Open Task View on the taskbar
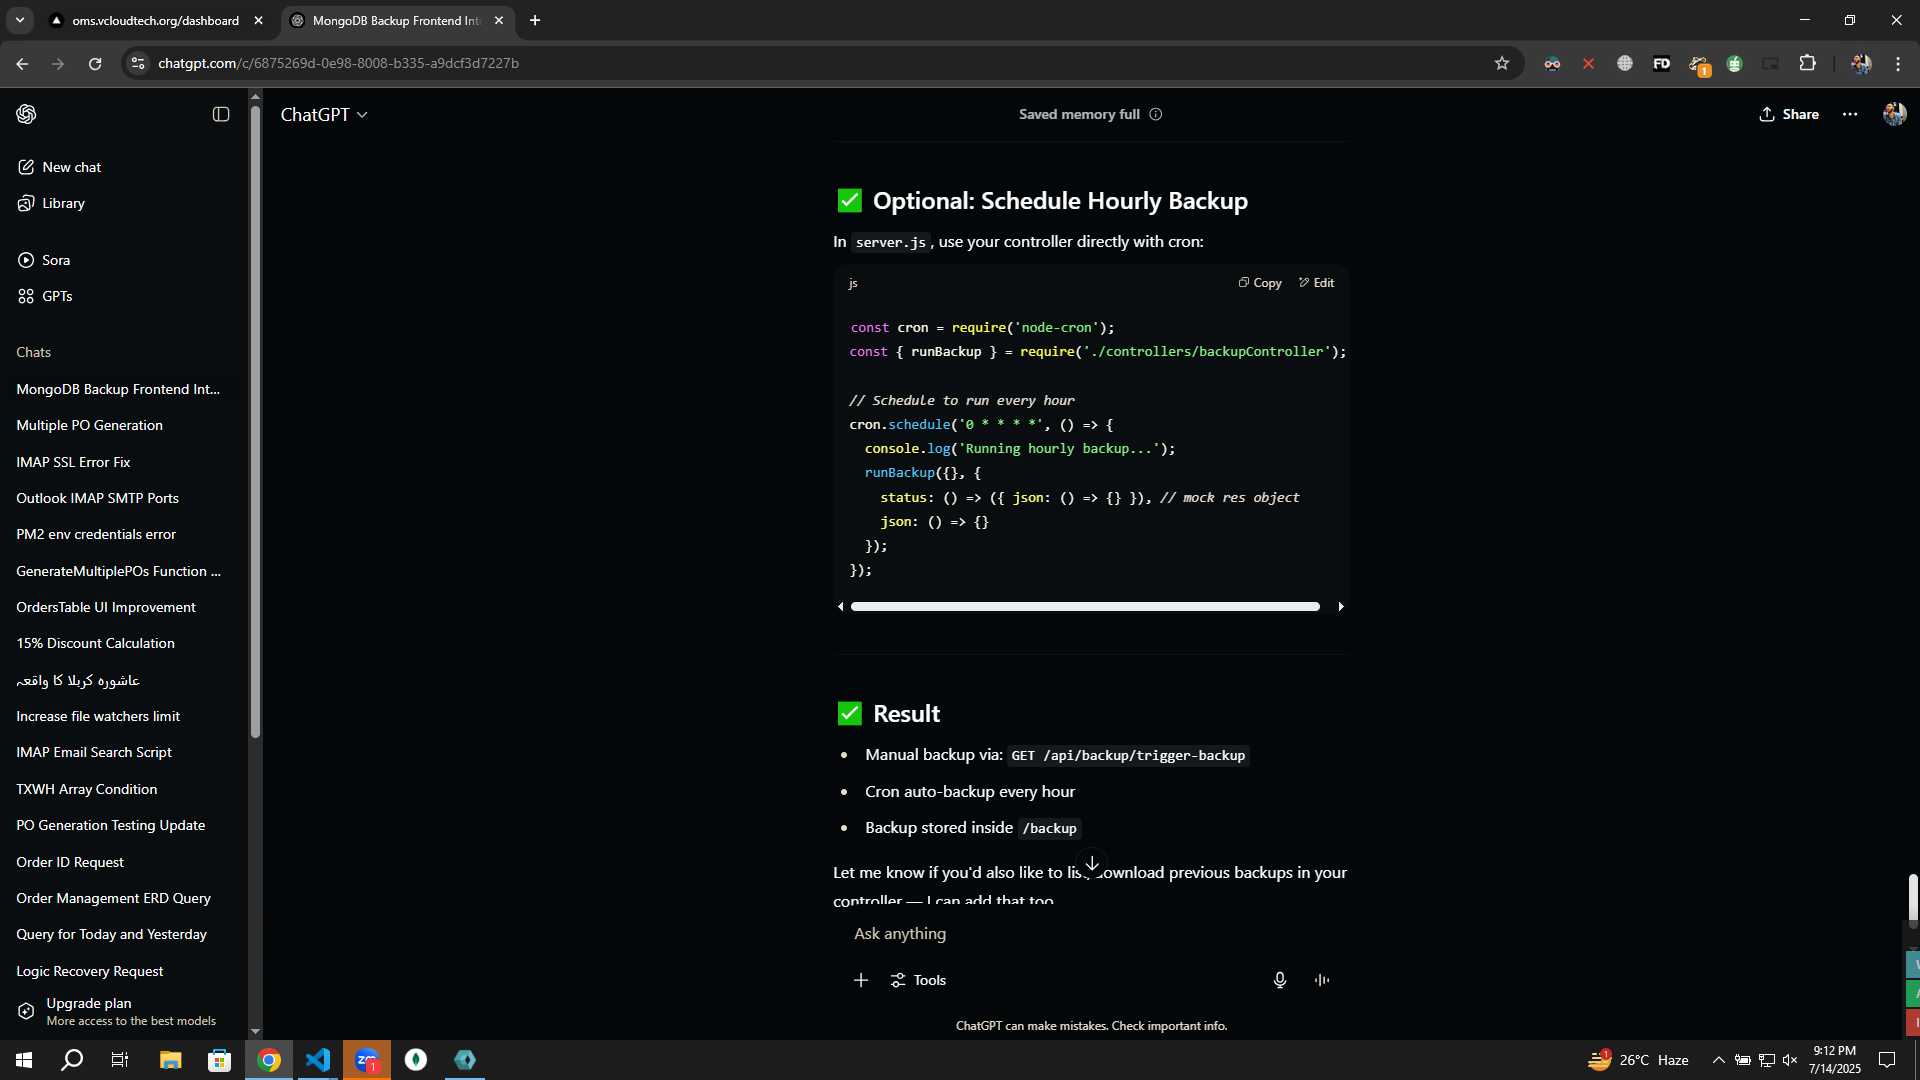The image size is (1920, 1080). (120, 1060)
